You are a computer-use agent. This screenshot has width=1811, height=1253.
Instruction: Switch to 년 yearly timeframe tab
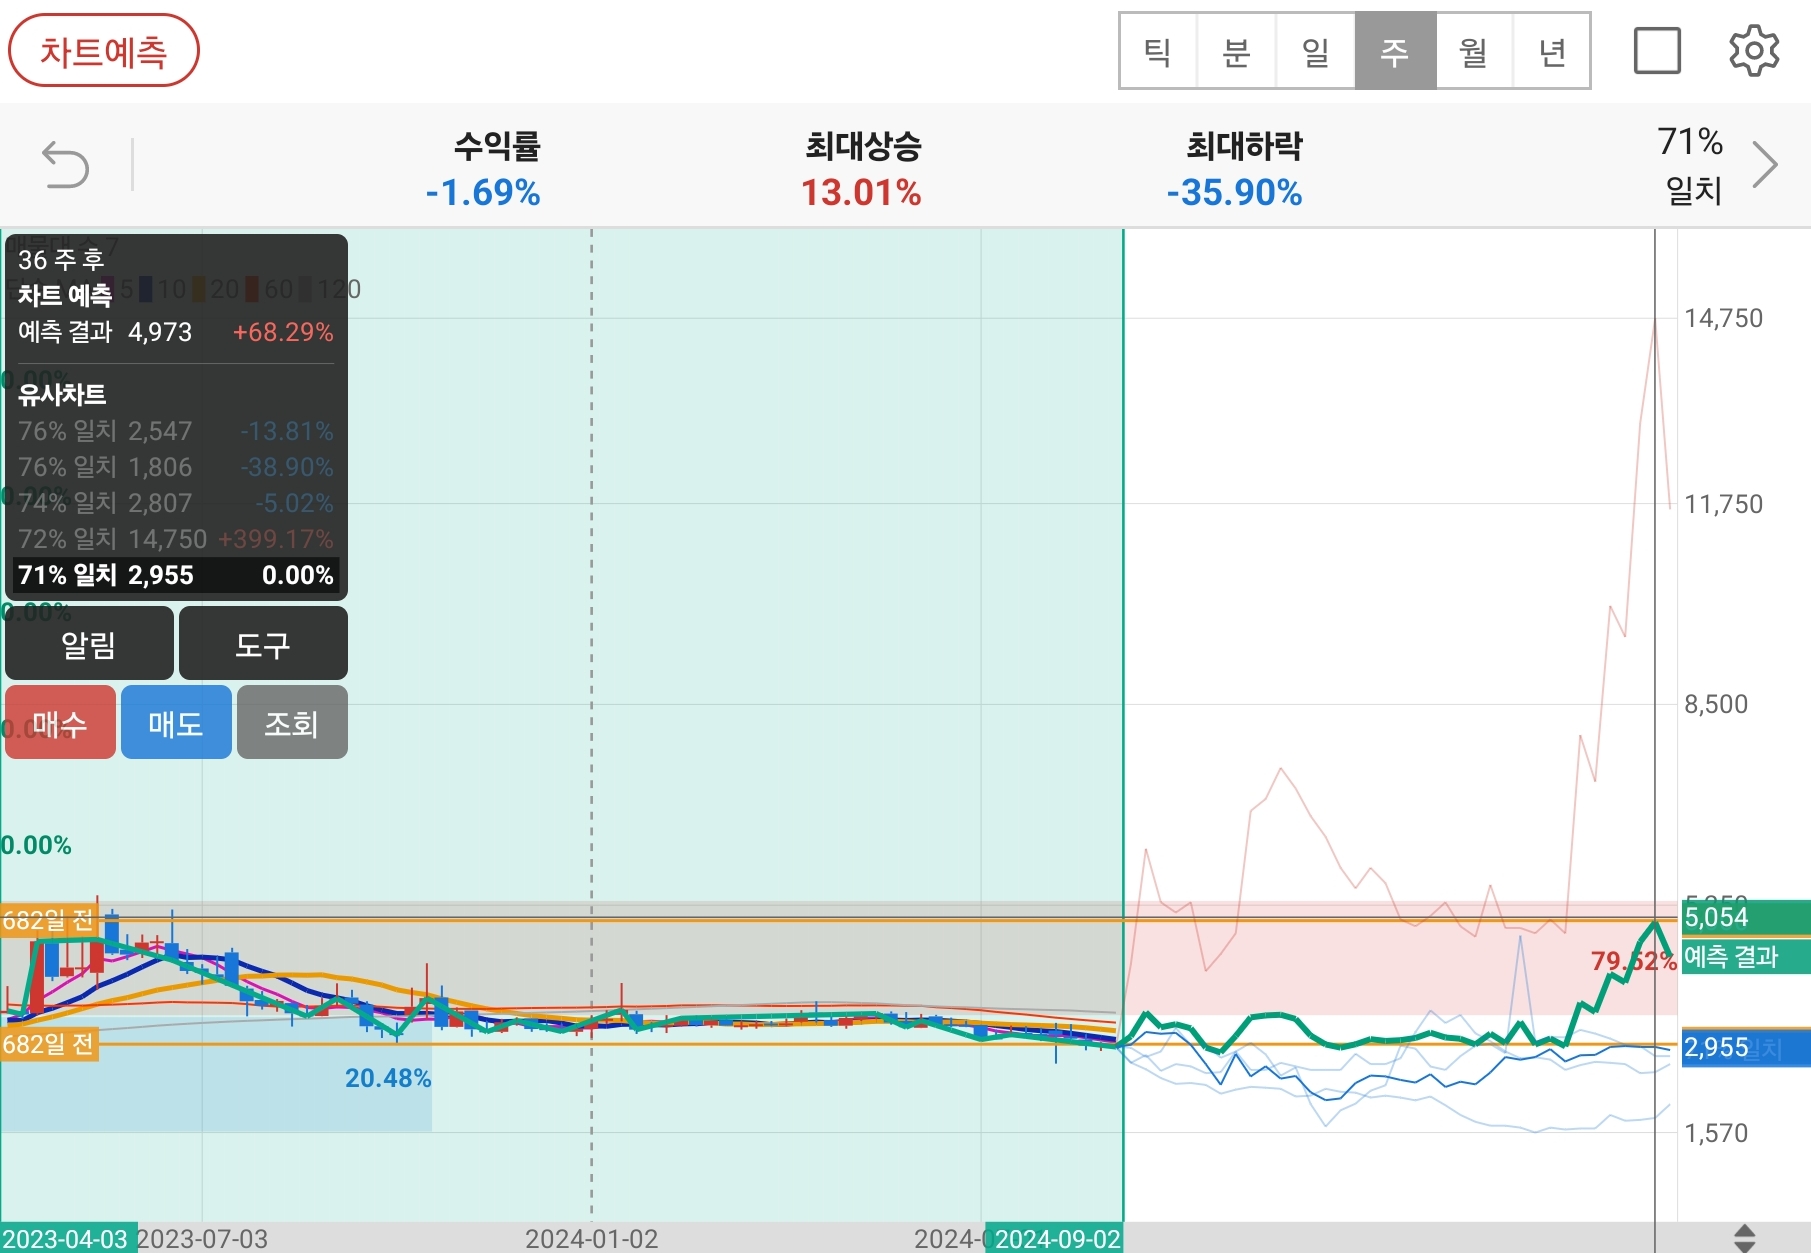click(1552, 51)
